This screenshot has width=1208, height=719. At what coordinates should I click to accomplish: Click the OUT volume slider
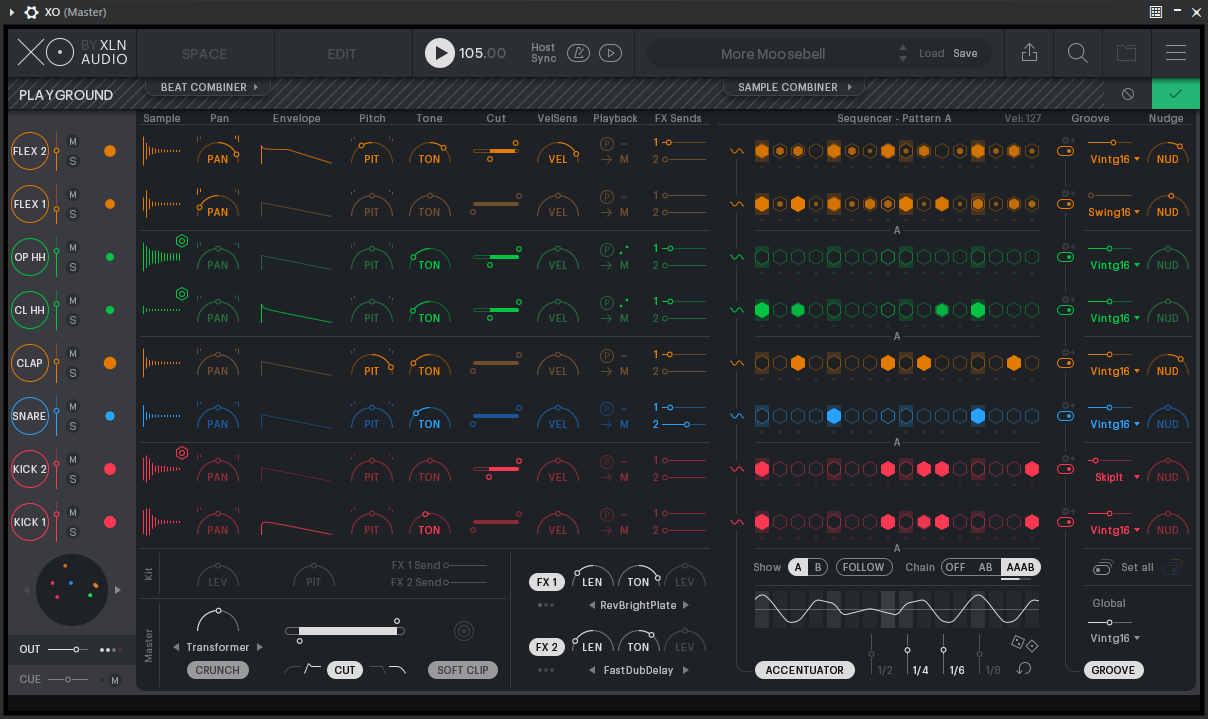[74, 649]
